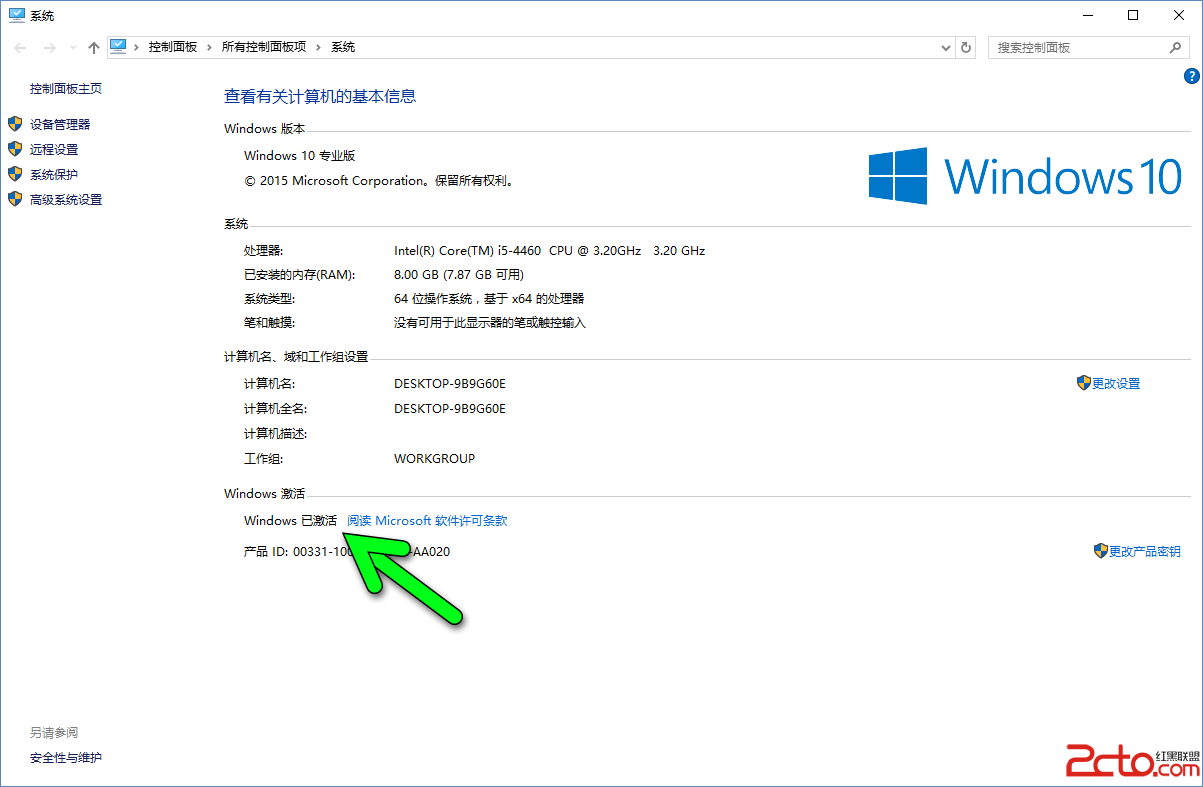Open 安全性与维护 at the bottom left
The image size is (1203, 787).
pos(66,757)
